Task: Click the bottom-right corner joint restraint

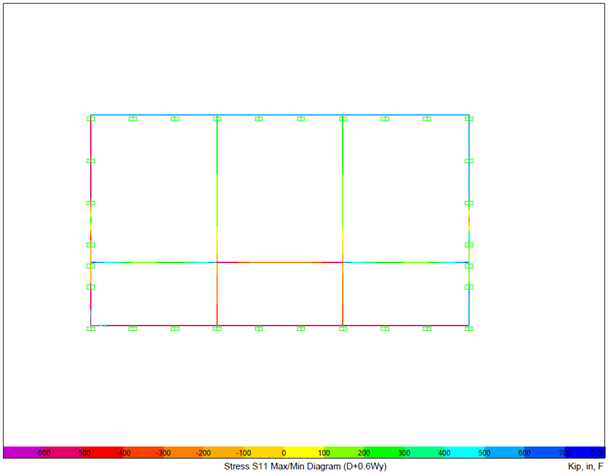Action: [x=469, y=329]
